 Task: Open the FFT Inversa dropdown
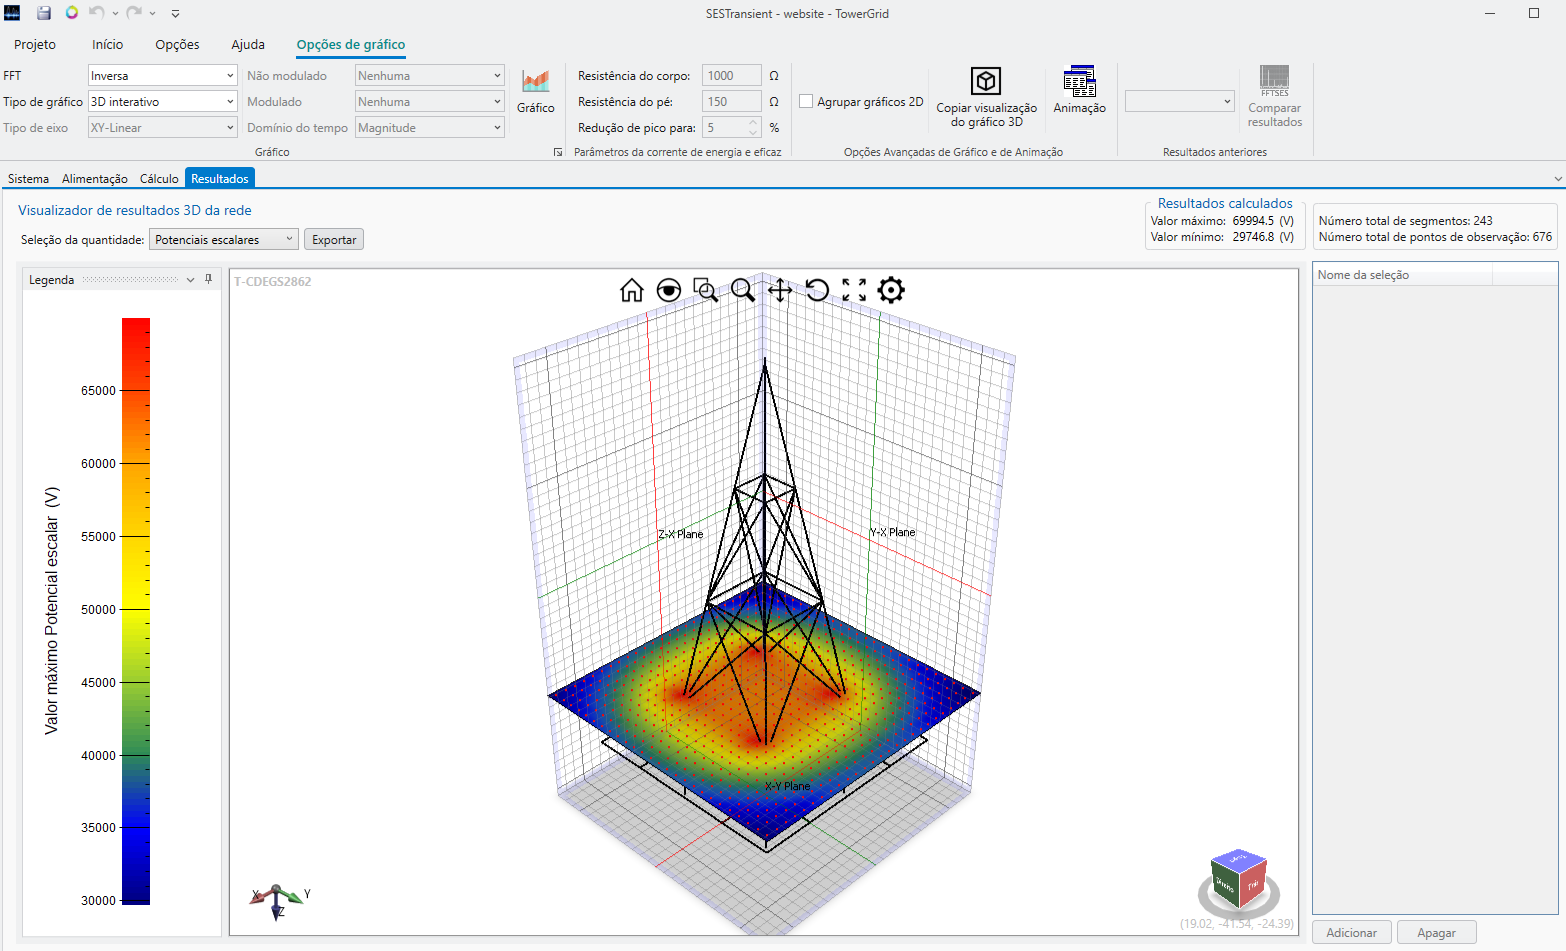pos(162,76)
